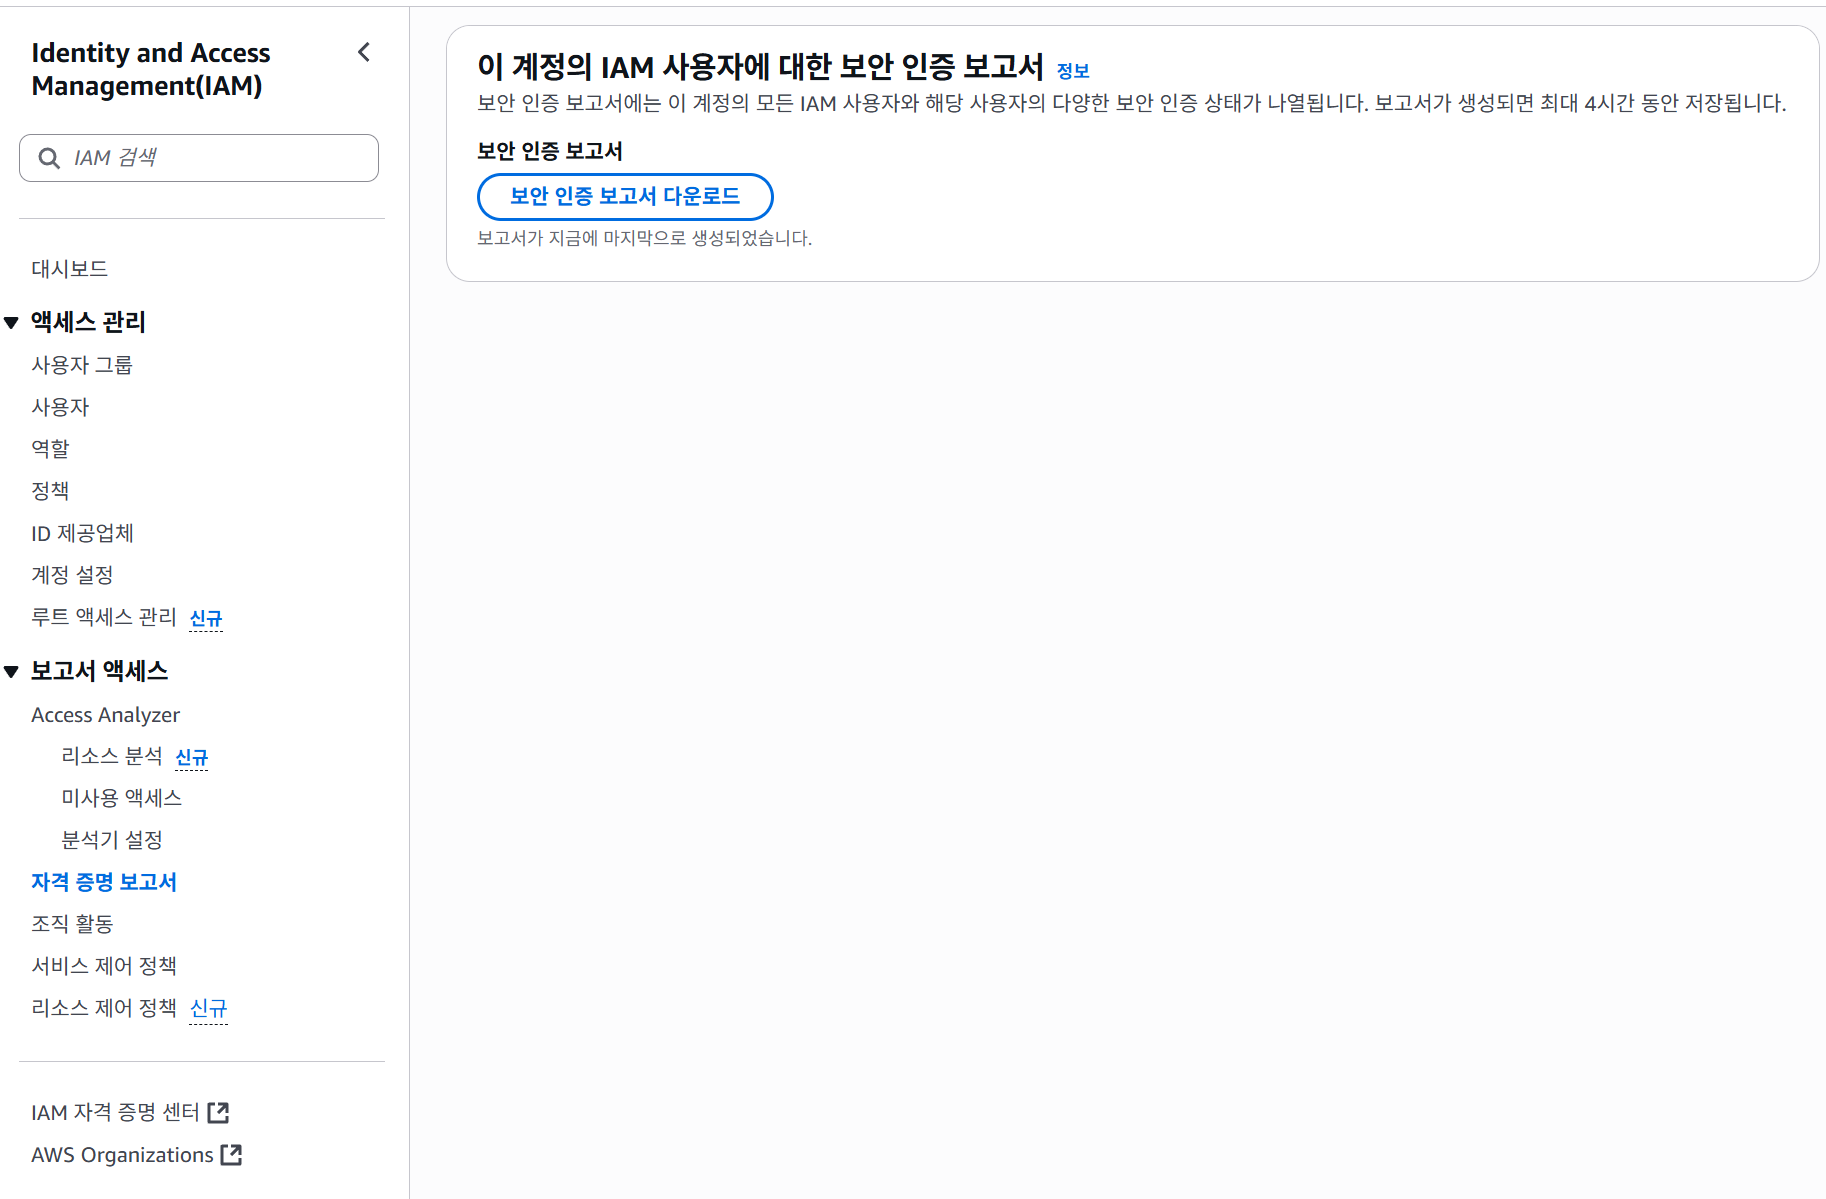Select 미사용 액세스 item

coord(121,797)
